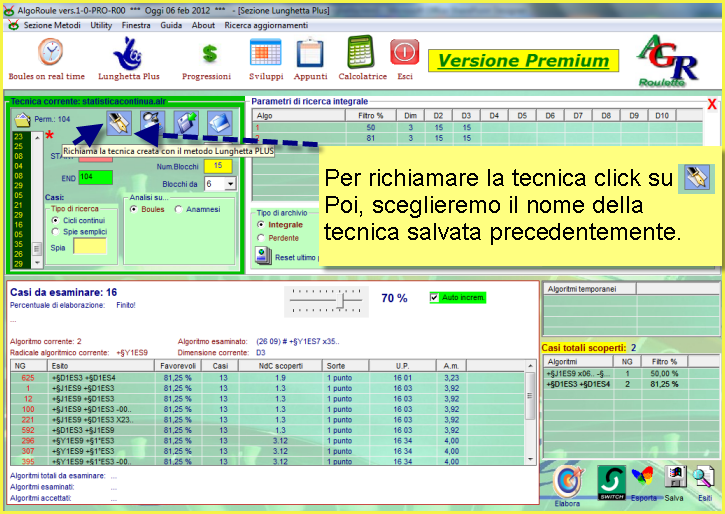Click the Filtro % header in parameters table
Image resolution: width=725 pixels, height=514 pixels.
point(371,116)
